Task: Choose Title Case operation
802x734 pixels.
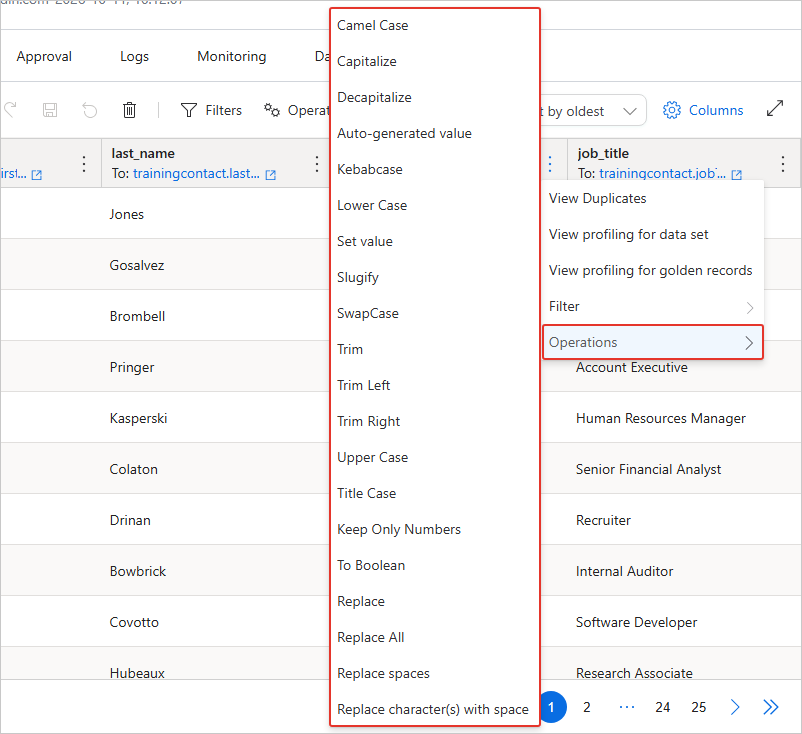Action: (x=435, y=493)
